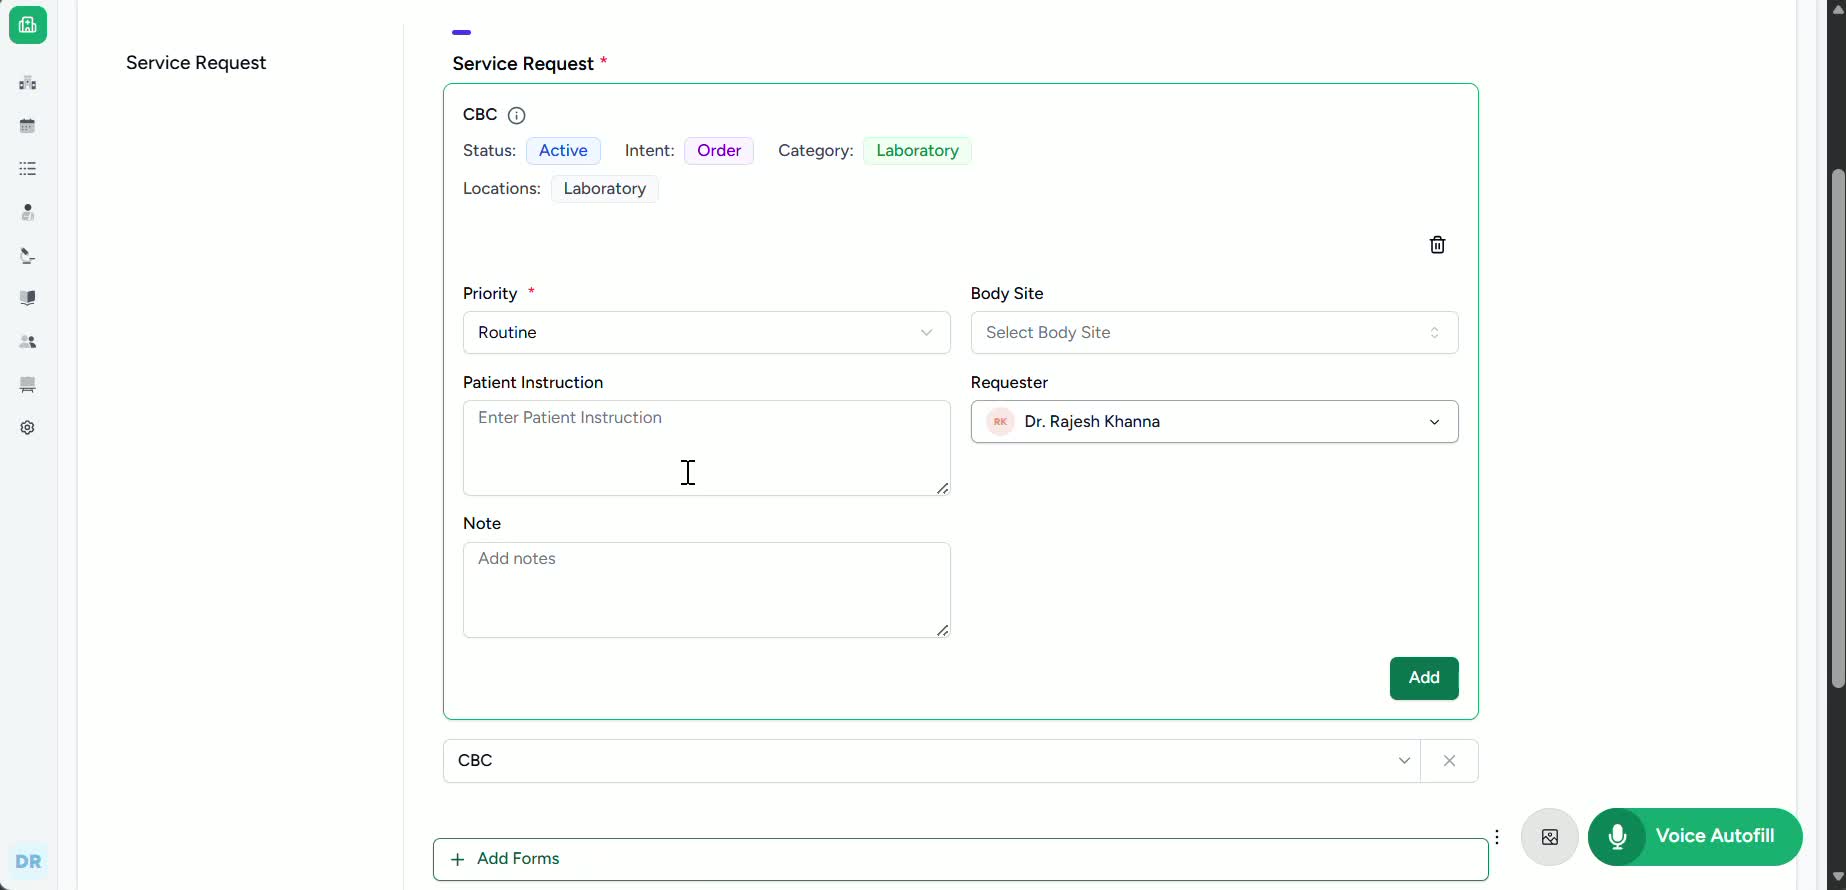The width and height of the screenshot is (1846, 890).
Task: Click the three-dot options icon
Action: [1497, 837]
